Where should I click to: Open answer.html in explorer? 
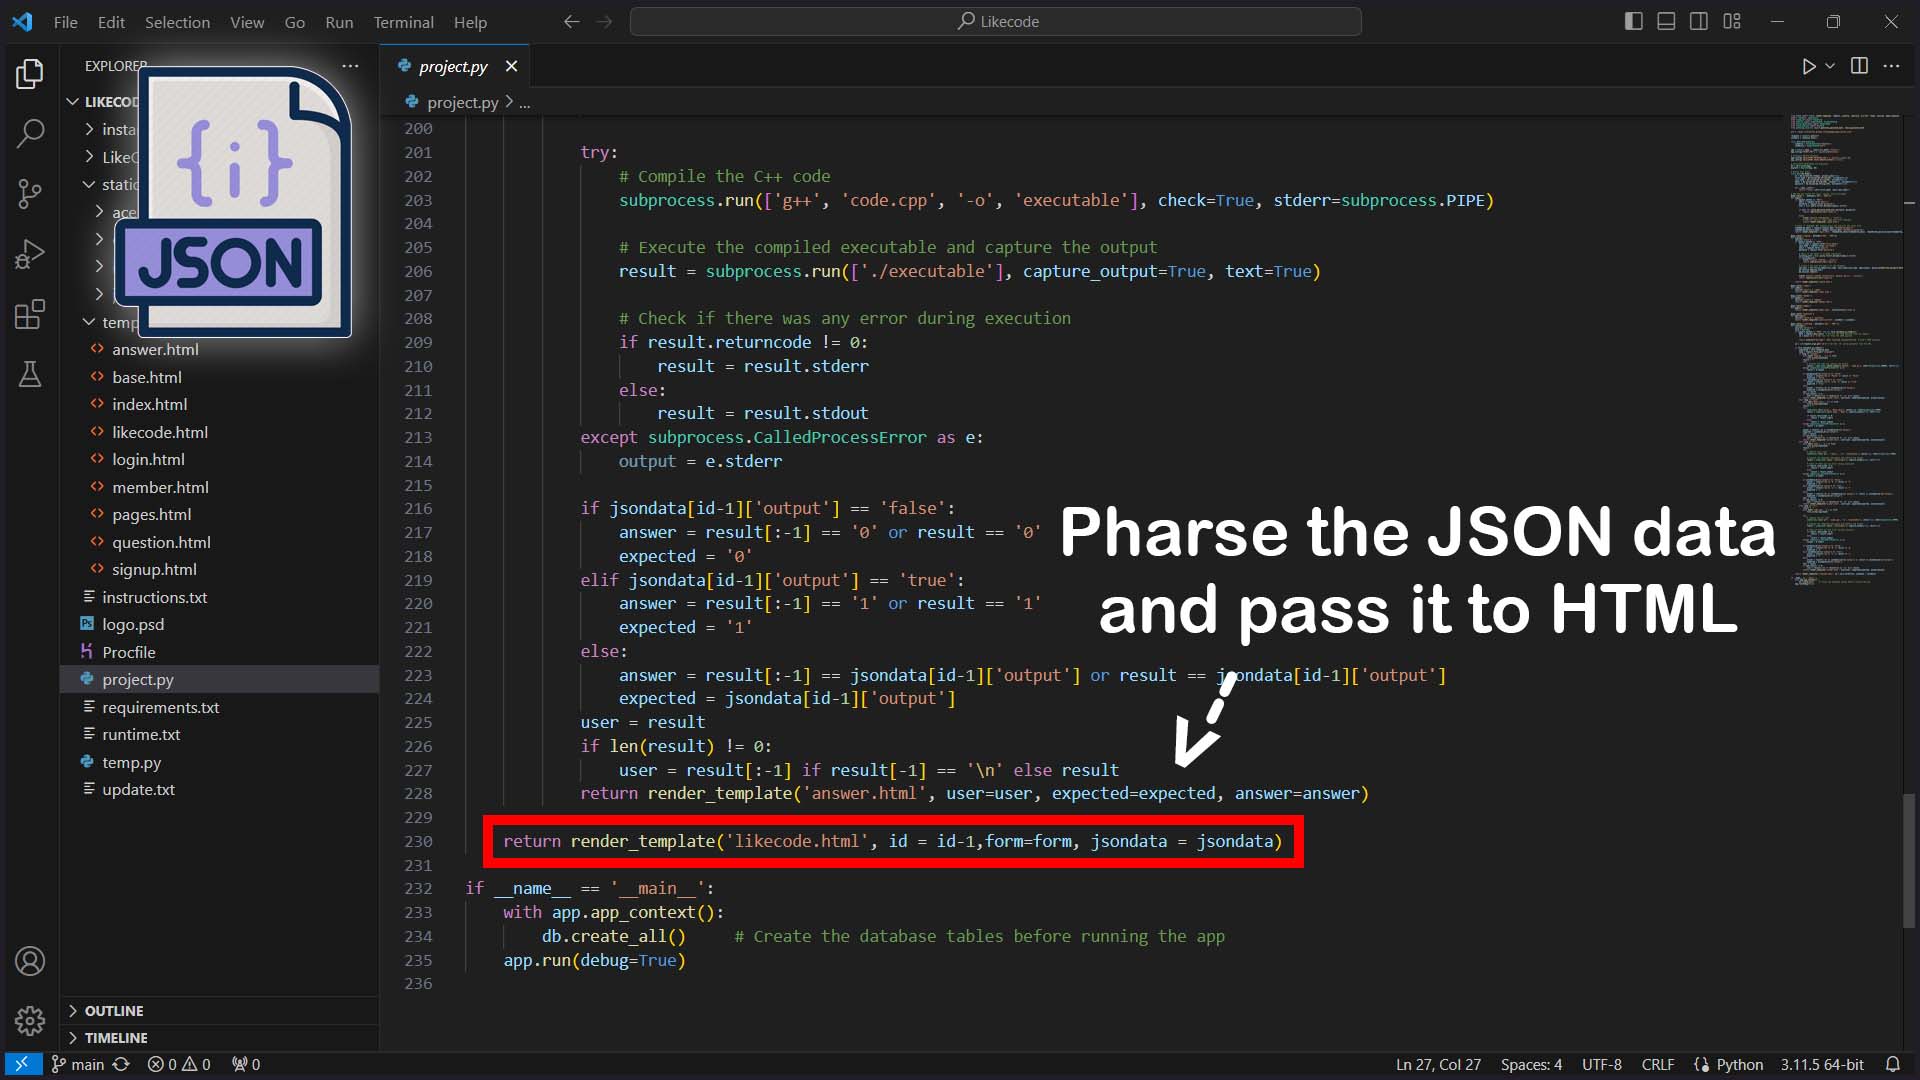click(x=155, y=349)
